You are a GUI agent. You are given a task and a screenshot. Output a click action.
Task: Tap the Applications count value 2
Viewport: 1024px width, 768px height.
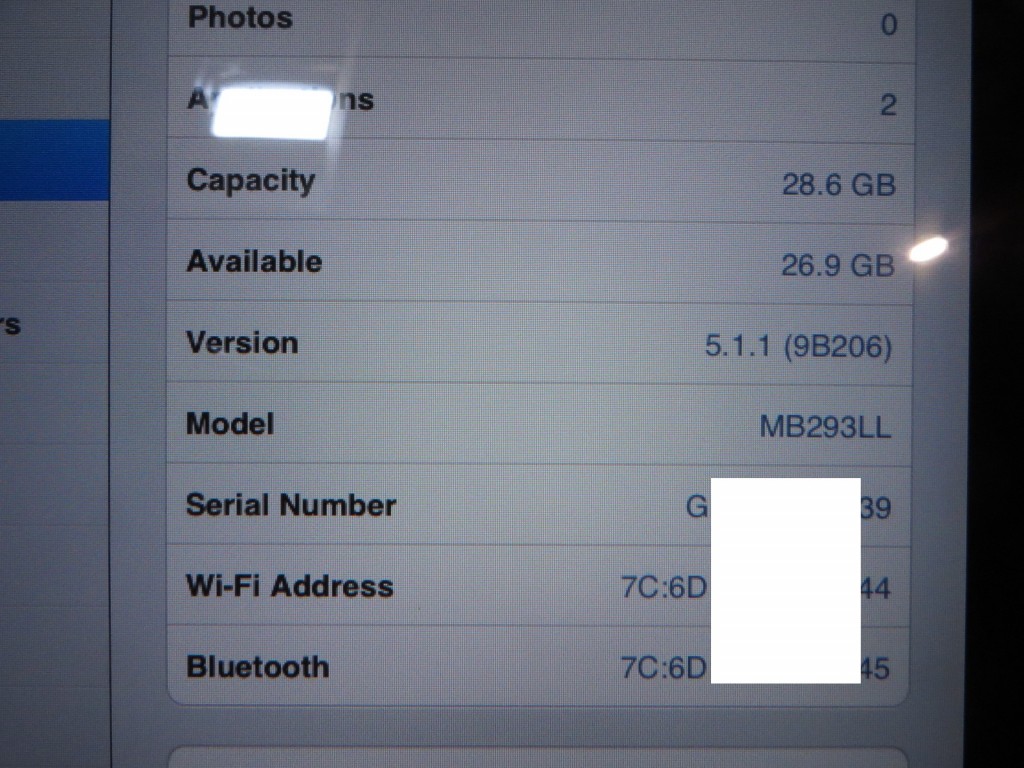(888, 105)
